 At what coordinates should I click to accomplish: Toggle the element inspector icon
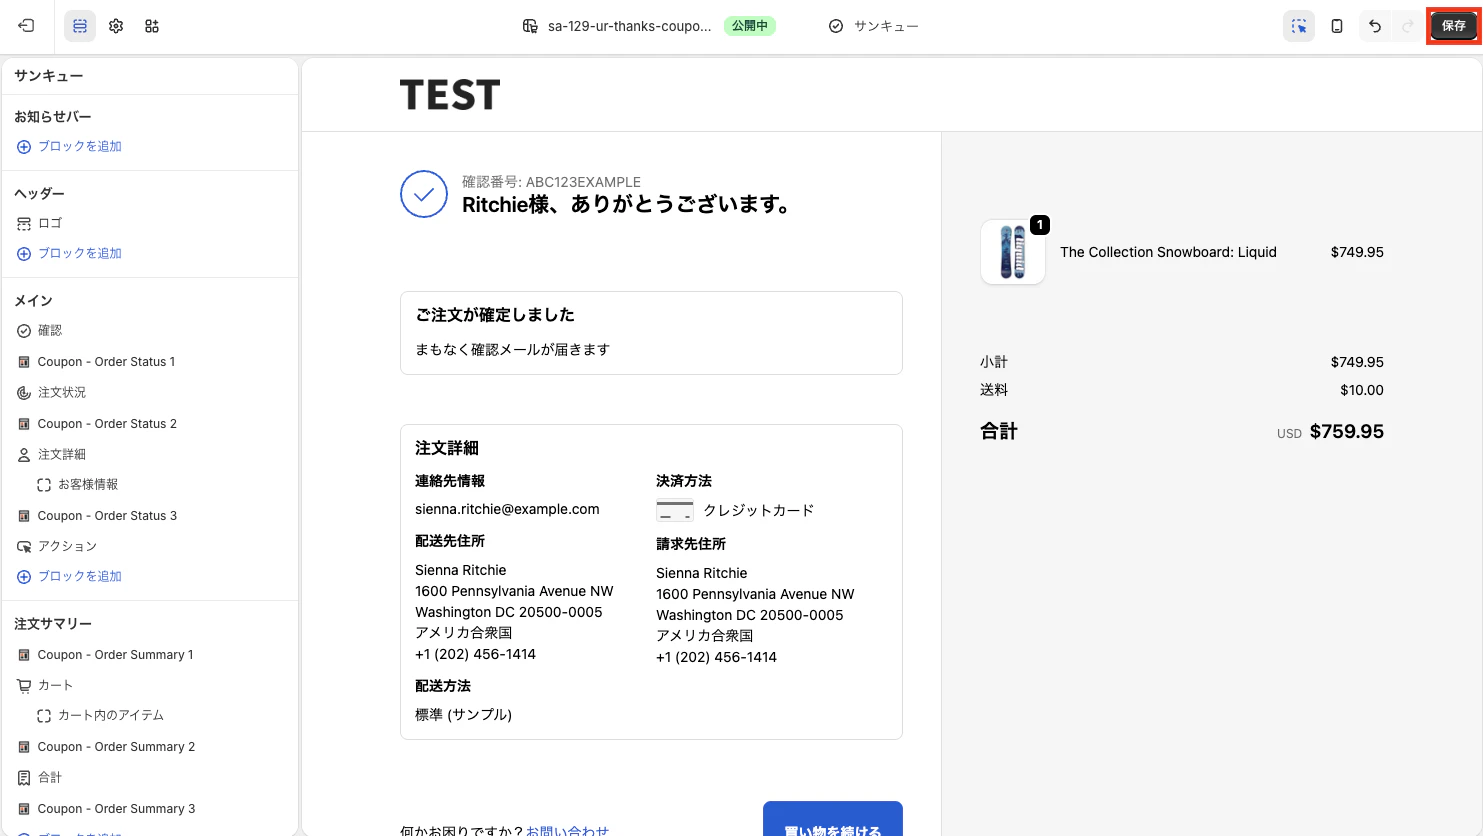pos(1299,26)
